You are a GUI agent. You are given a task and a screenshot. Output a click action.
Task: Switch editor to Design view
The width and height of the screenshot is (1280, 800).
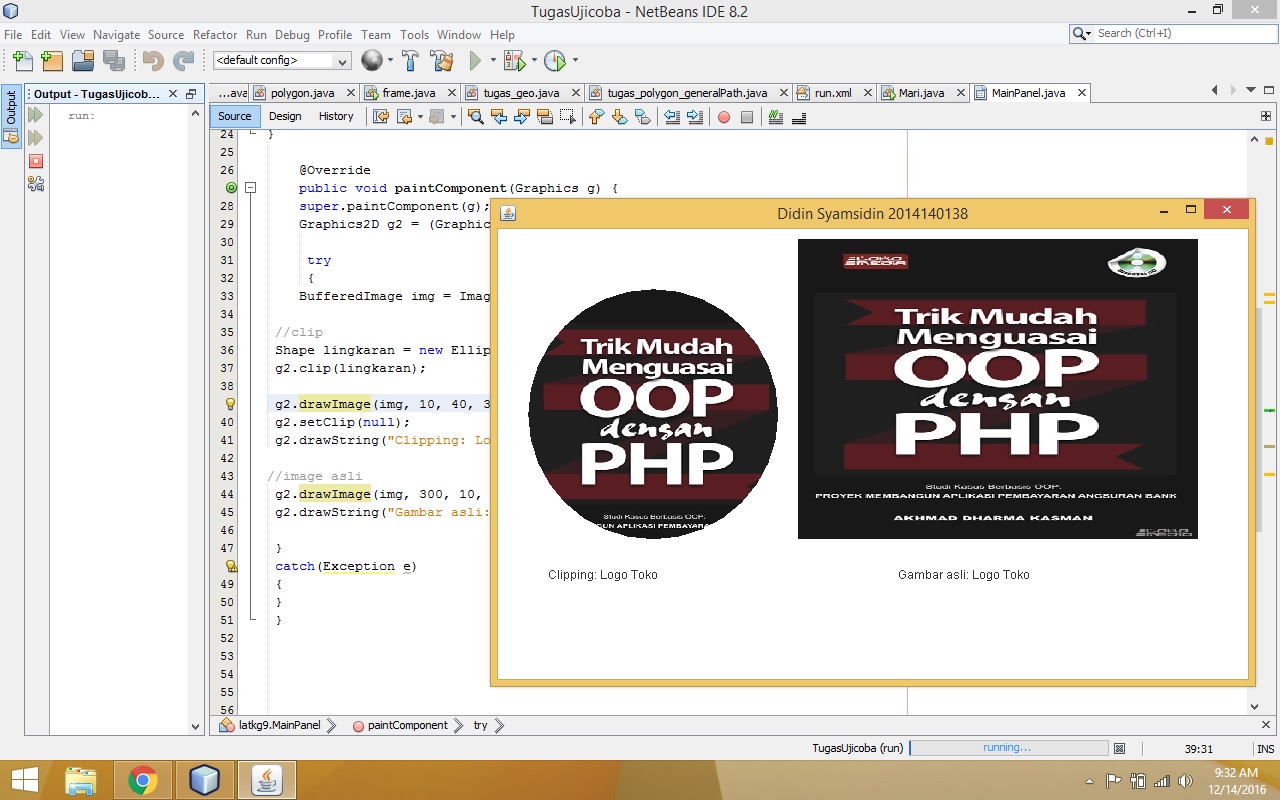point(285,116)
